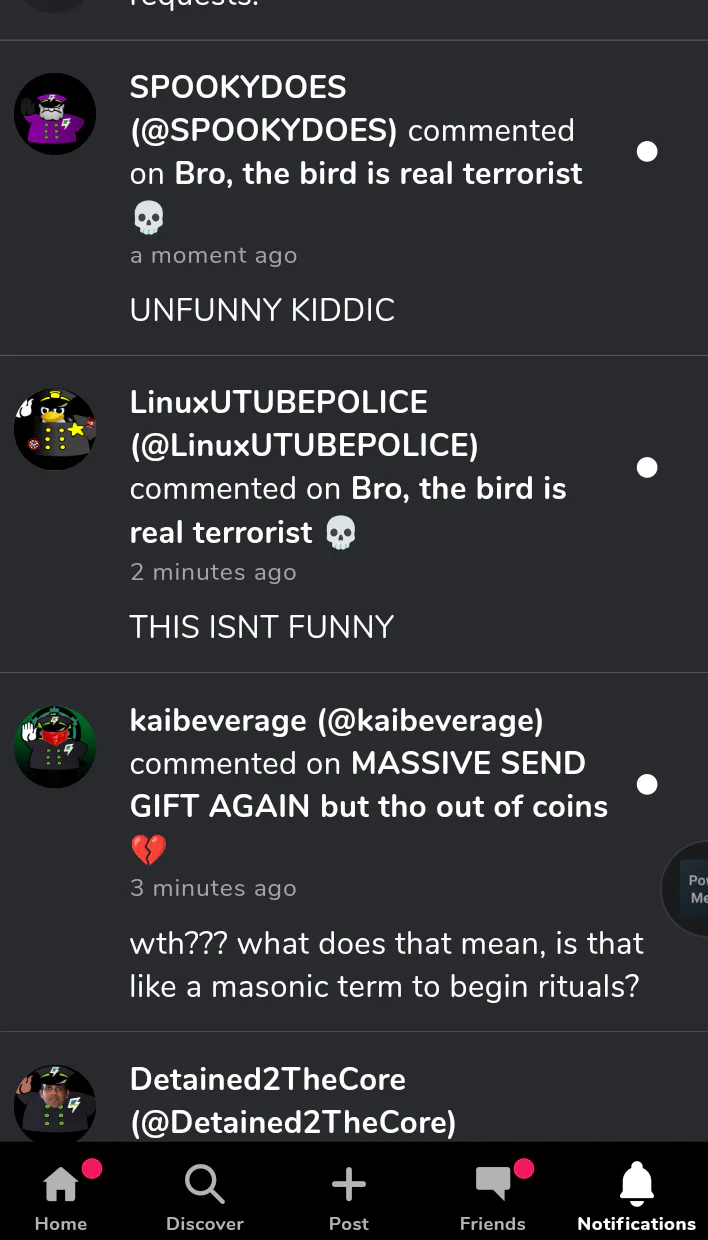The image size is (708, 1240).
Task: Open comment 'THIS ISNT FUNNY'
Action: 262,627
